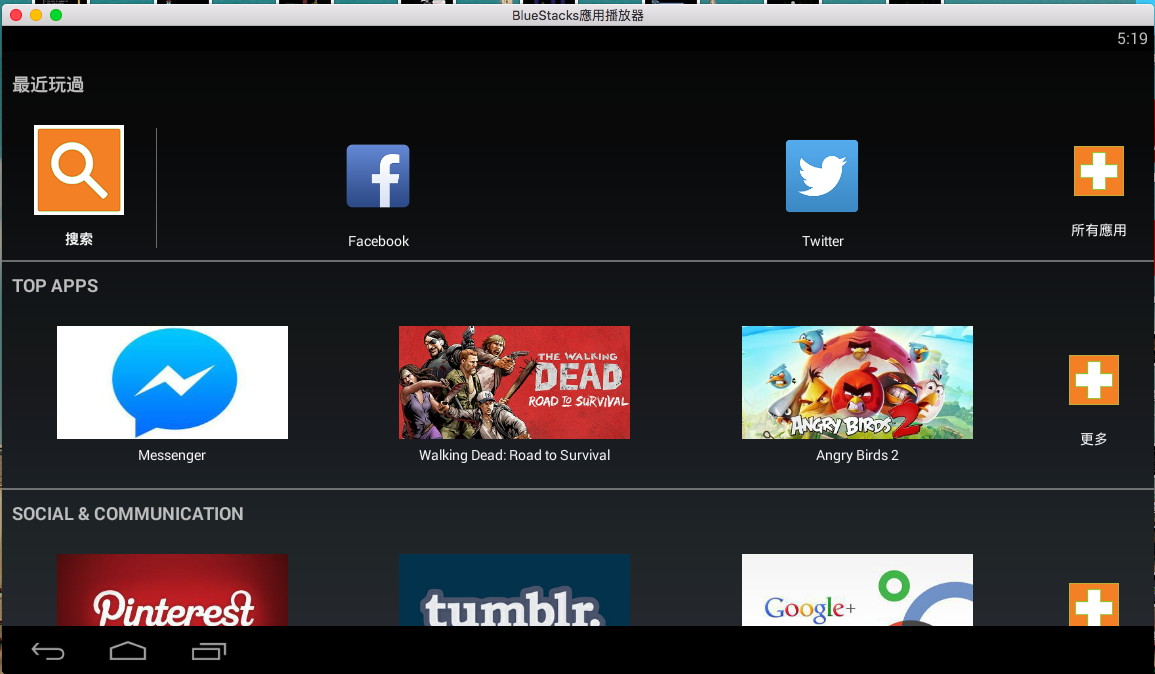Open the 所有應用 plus icon

pos(1098,171)
